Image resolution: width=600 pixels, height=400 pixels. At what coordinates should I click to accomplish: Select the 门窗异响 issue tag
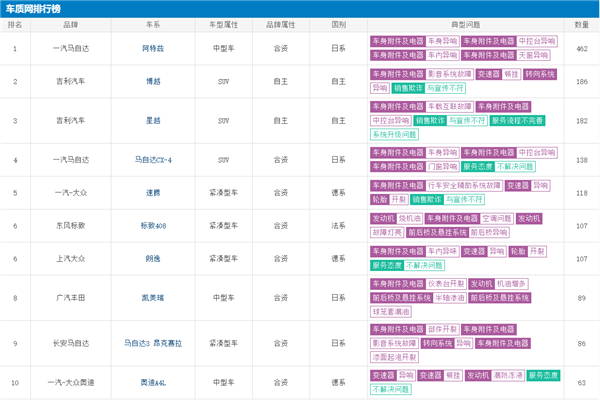coord(442,167)
